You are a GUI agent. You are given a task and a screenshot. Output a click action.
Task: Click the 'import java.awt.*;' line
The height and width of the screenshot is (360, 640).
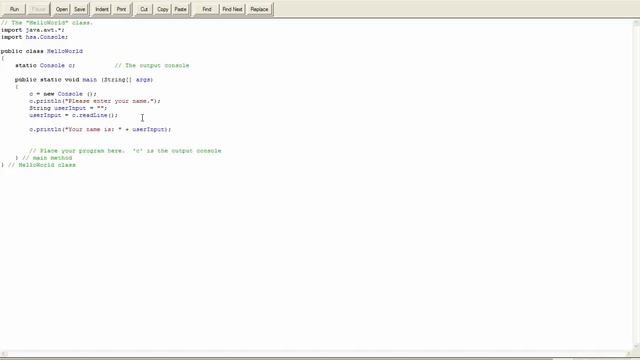[x=33, y=30]
